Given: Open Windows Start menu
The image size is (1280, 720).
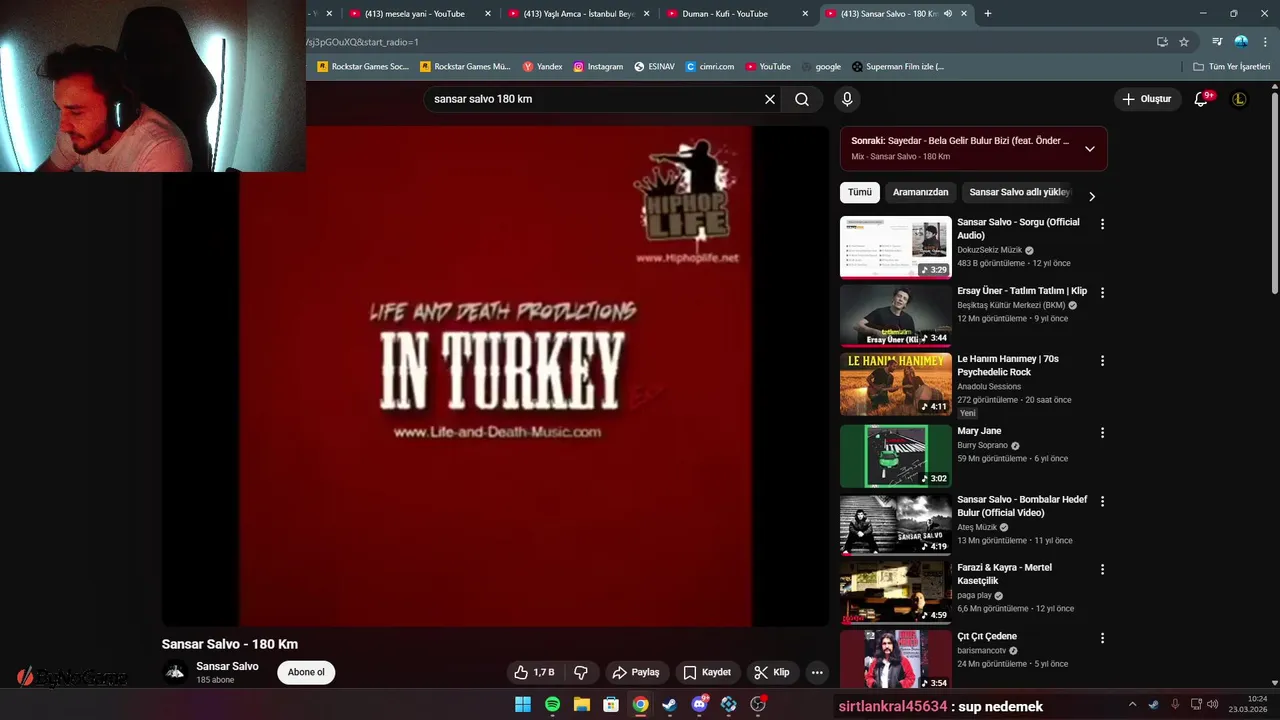Looking at the screenshot, I should click(x=523, y=704).
